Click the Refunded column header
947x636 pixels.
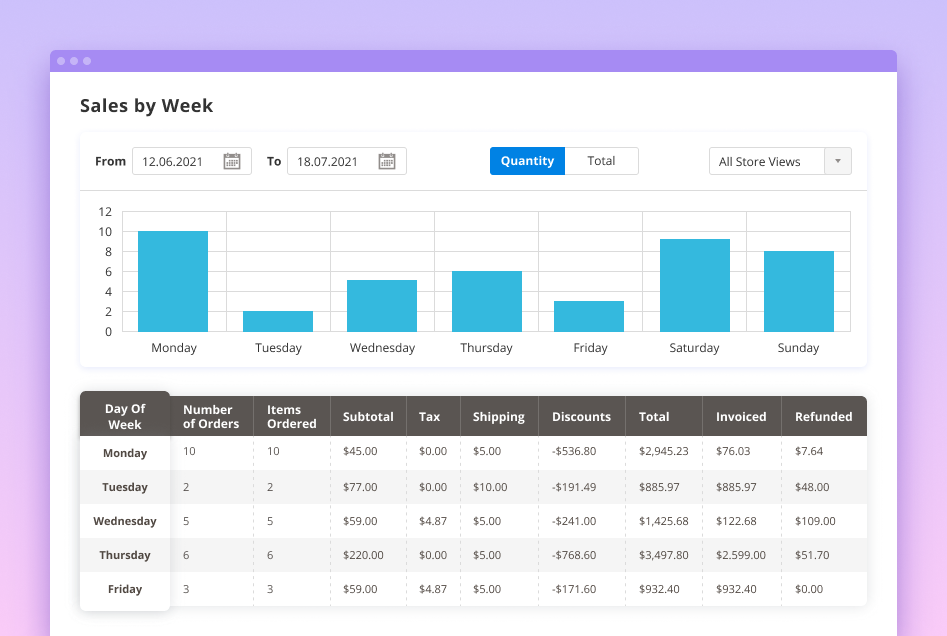[823, 417]
